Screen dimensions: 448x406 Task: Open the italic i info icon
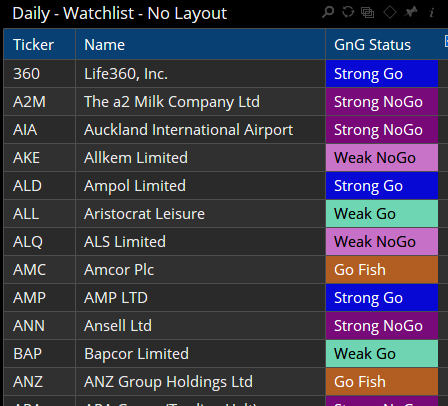[x=432, y=13]
